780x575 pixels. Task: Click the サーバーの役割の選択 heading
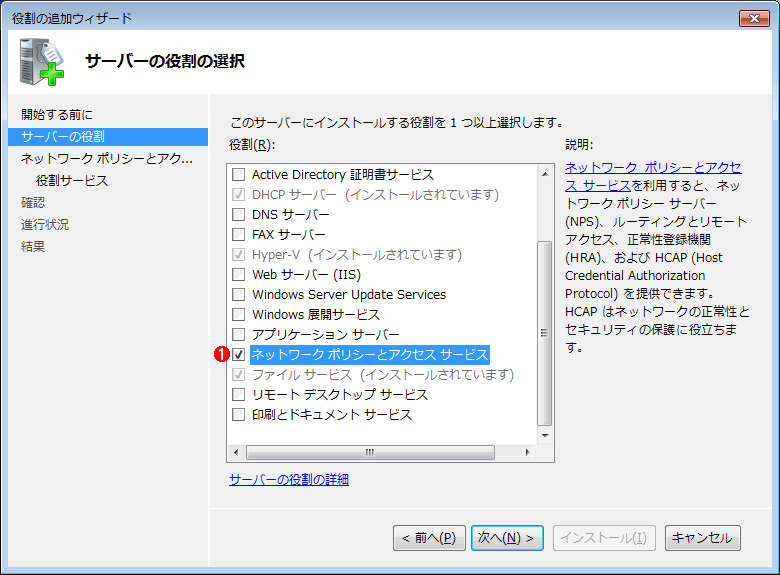point(165,61)
